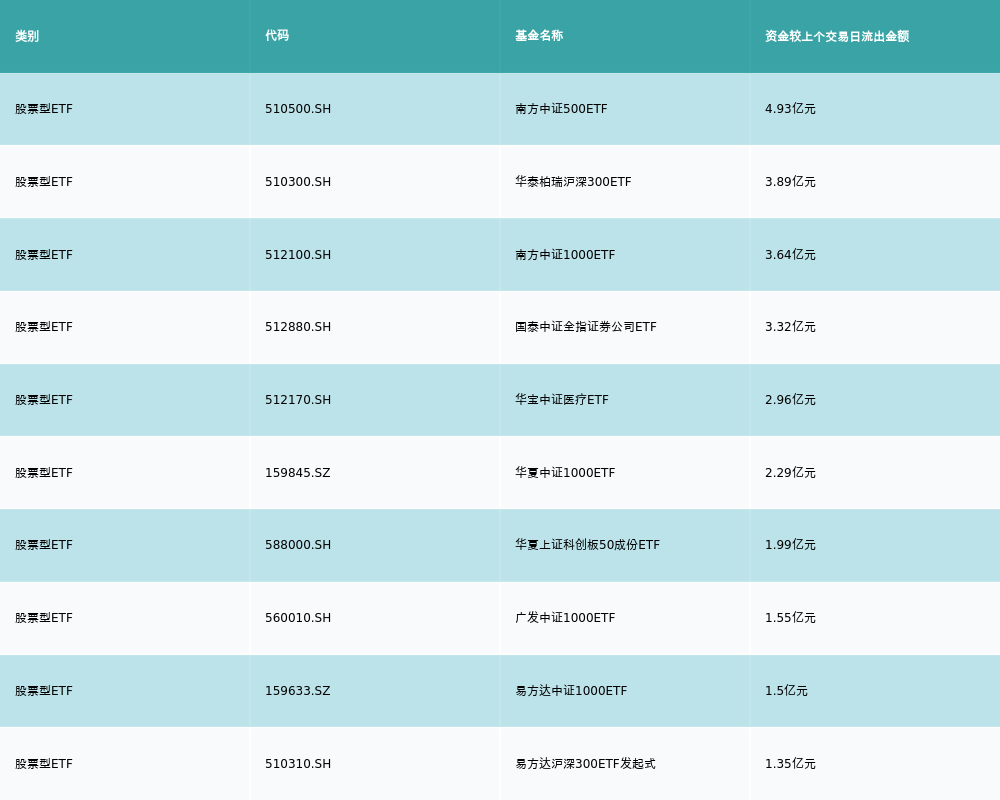Screen dimensions: 1000x800
Task: Click 股票型ETF in the 510300.SH row
Action: (x=44, y=182)
